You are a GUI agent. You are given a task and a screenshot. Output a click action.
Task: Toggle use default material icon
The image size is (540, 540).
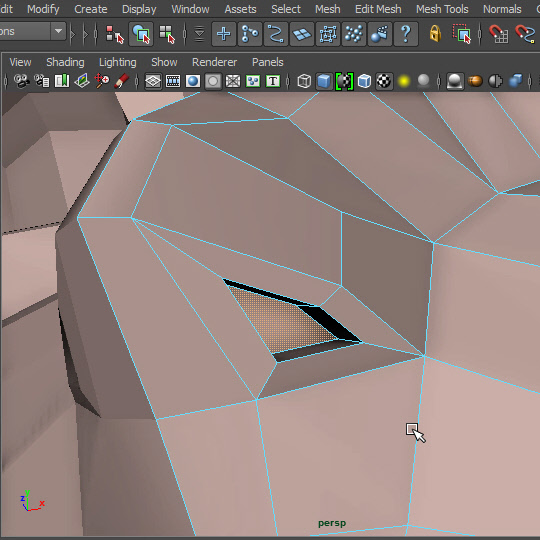coord(344,81)
